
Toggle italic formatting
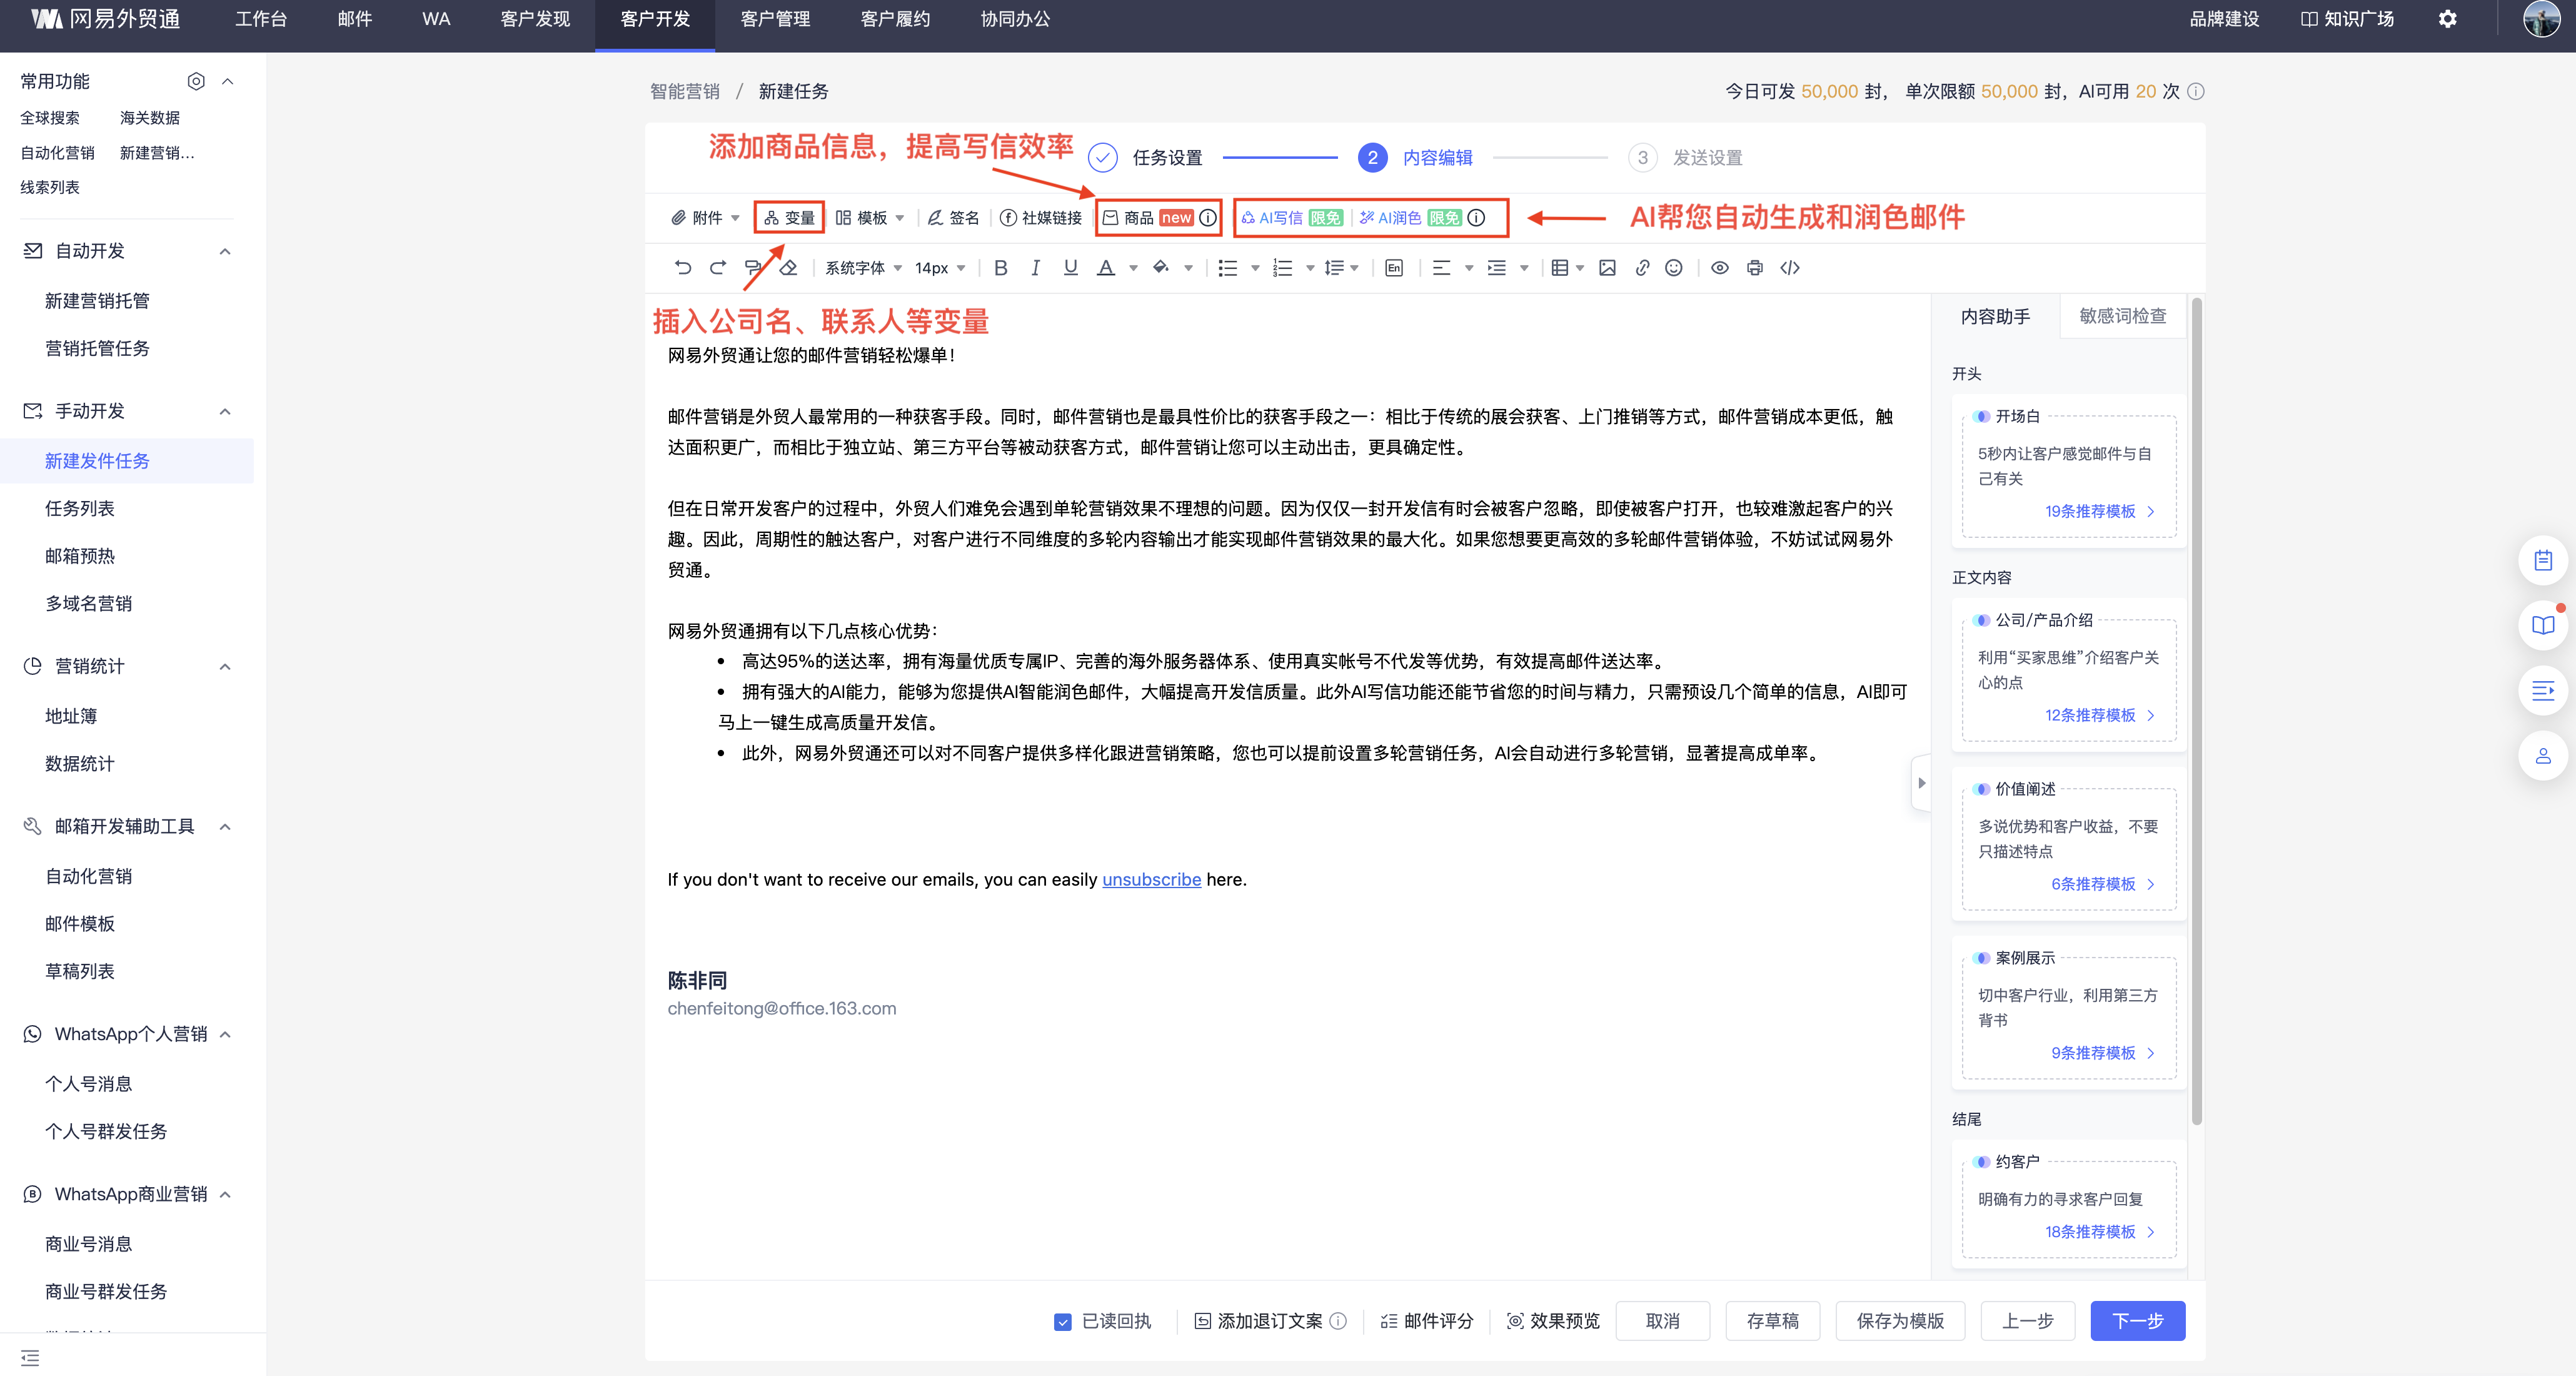click(1035, 268)
